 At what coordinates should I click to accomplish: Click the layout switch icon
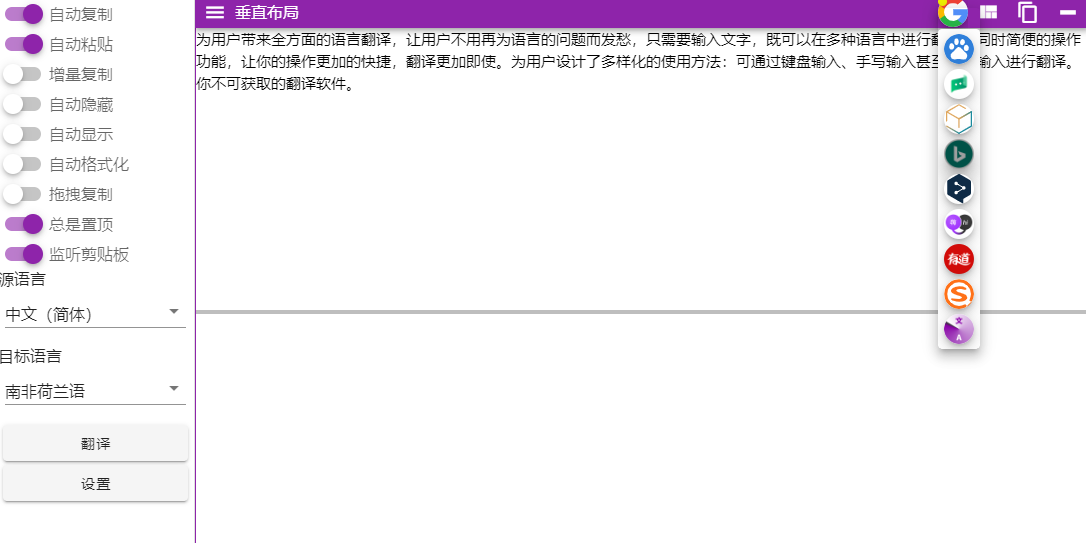989,12
